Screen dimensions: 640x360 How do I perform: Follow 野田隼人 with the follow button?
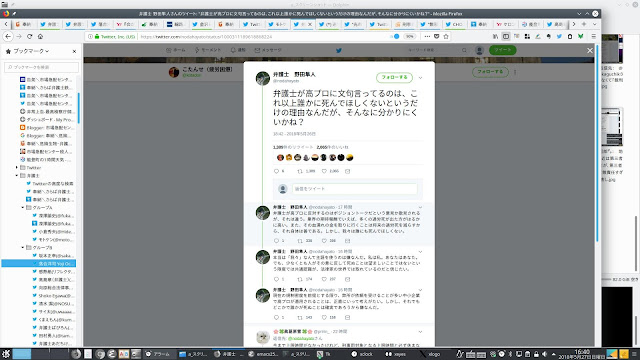394,77
